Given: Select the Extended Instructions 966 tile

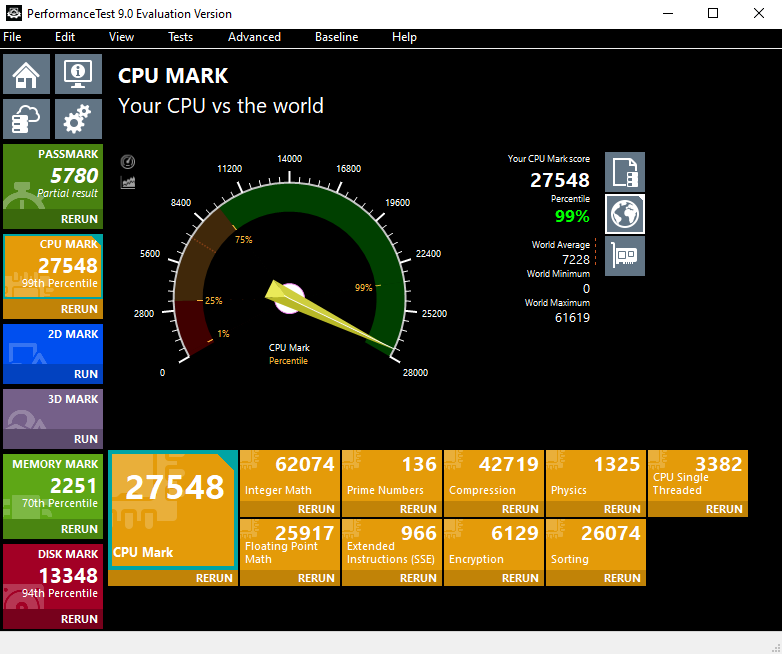Looking at the screenshot, I should point(392,545).
